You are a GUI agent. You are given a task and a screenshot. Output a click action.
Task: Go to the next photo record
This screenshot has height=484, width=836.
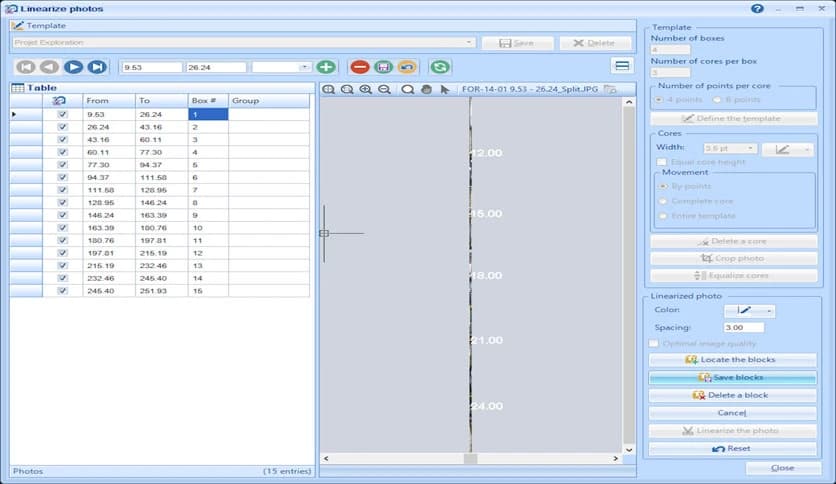pos(74,67)
